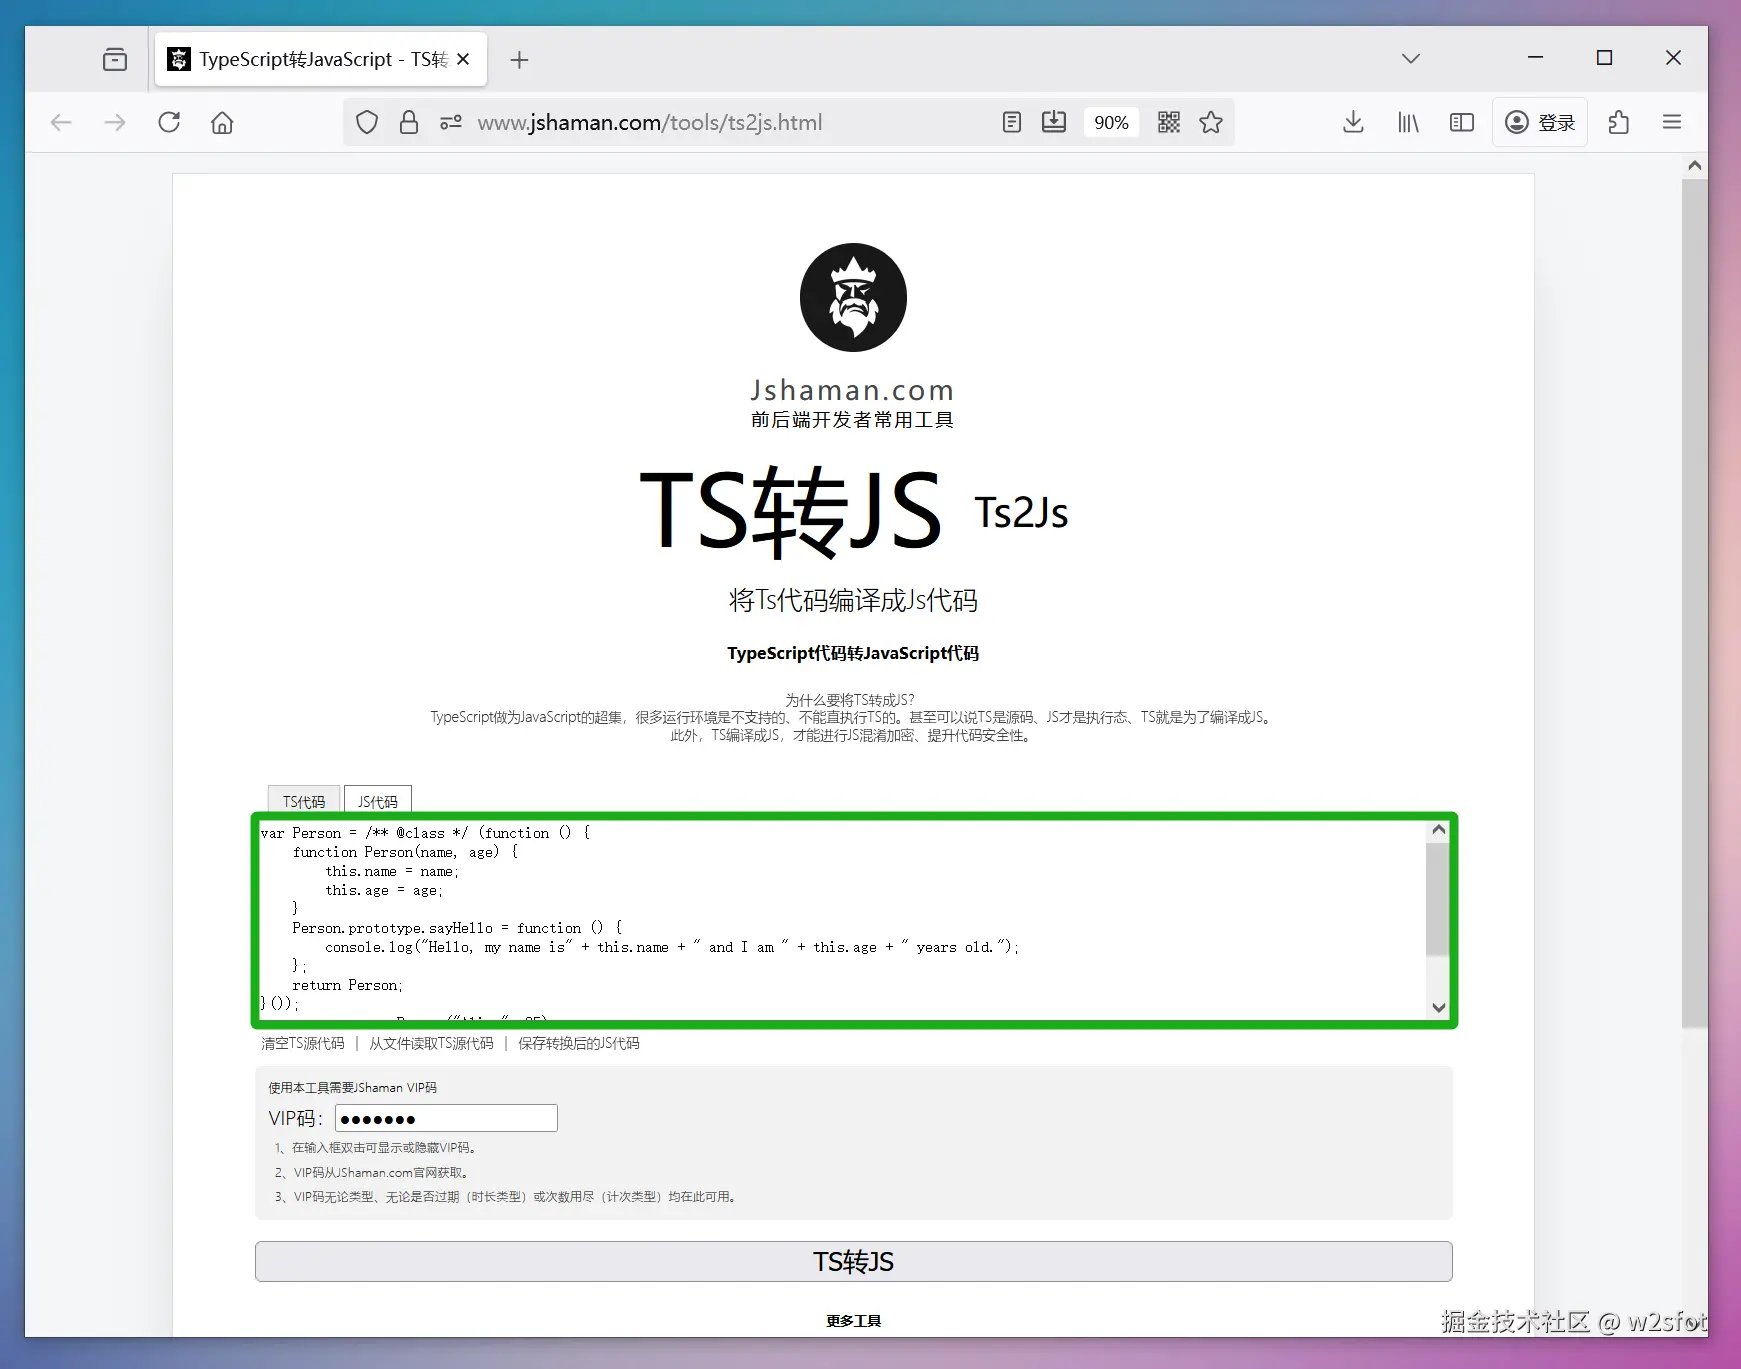The width and height of the screenshot is (1741, 1369).
Task: Reset the 90% zoom level indicator
Action: tap(1111, 122)
